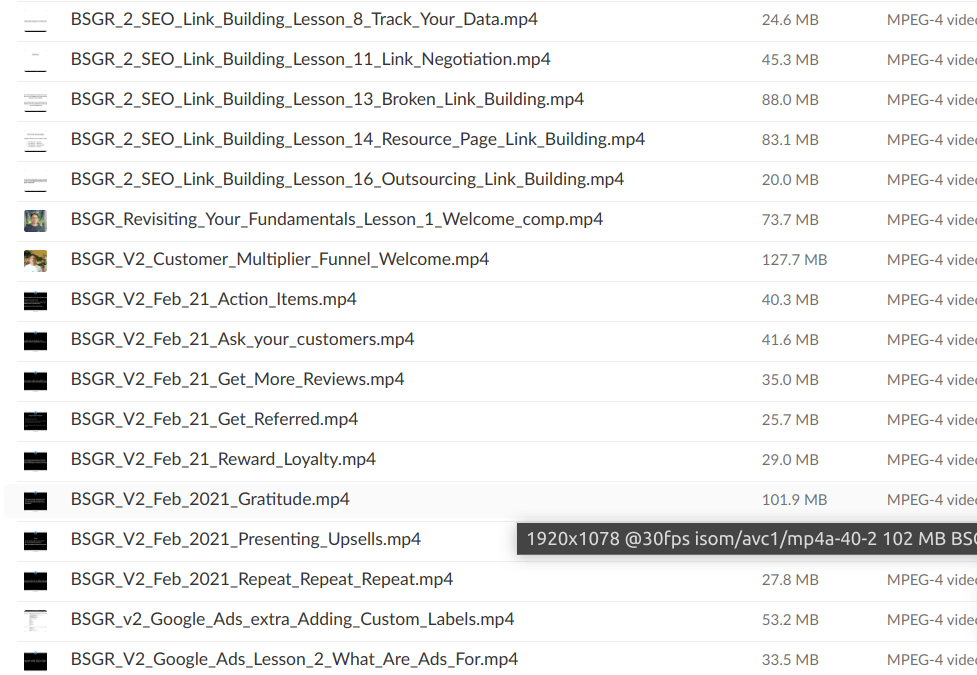This screenshot has width=977, height=675.
Task: Click the Feb_2021_Gratitude.mp4 file icon
Action: pos(35,500)
